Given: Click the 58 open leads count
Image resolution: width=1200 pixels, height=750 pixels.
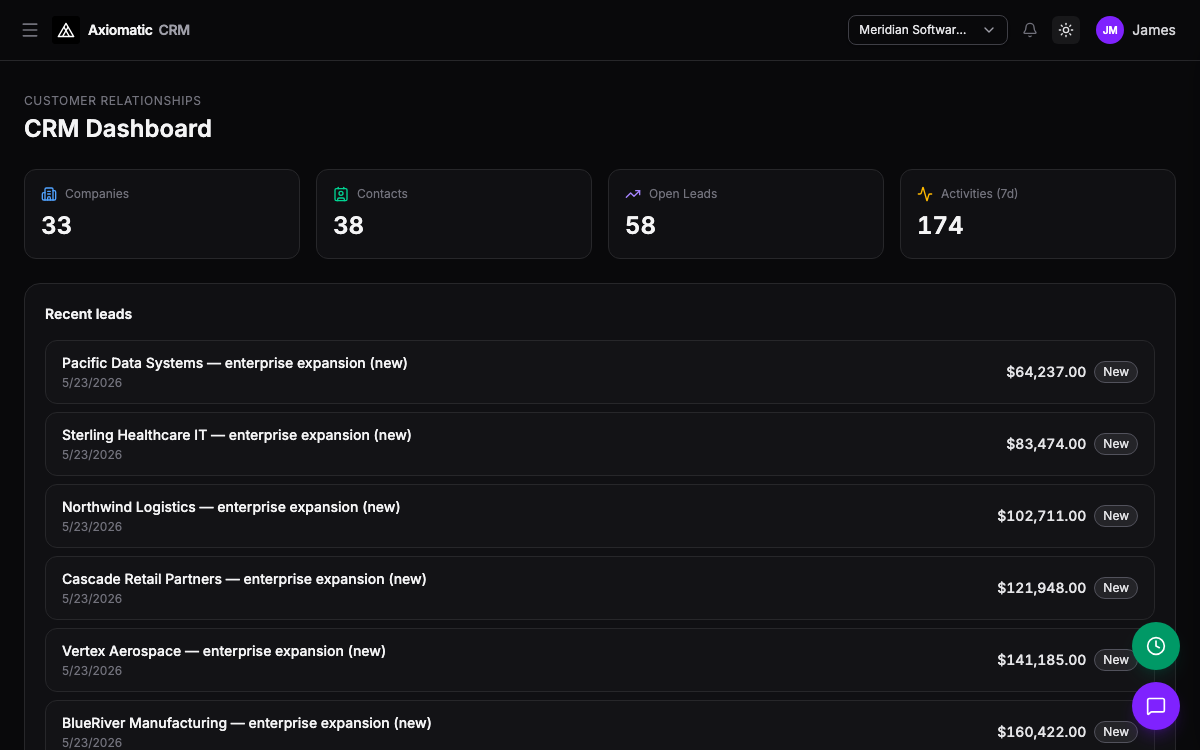Looking at the screenshot, I should [640, 226].
